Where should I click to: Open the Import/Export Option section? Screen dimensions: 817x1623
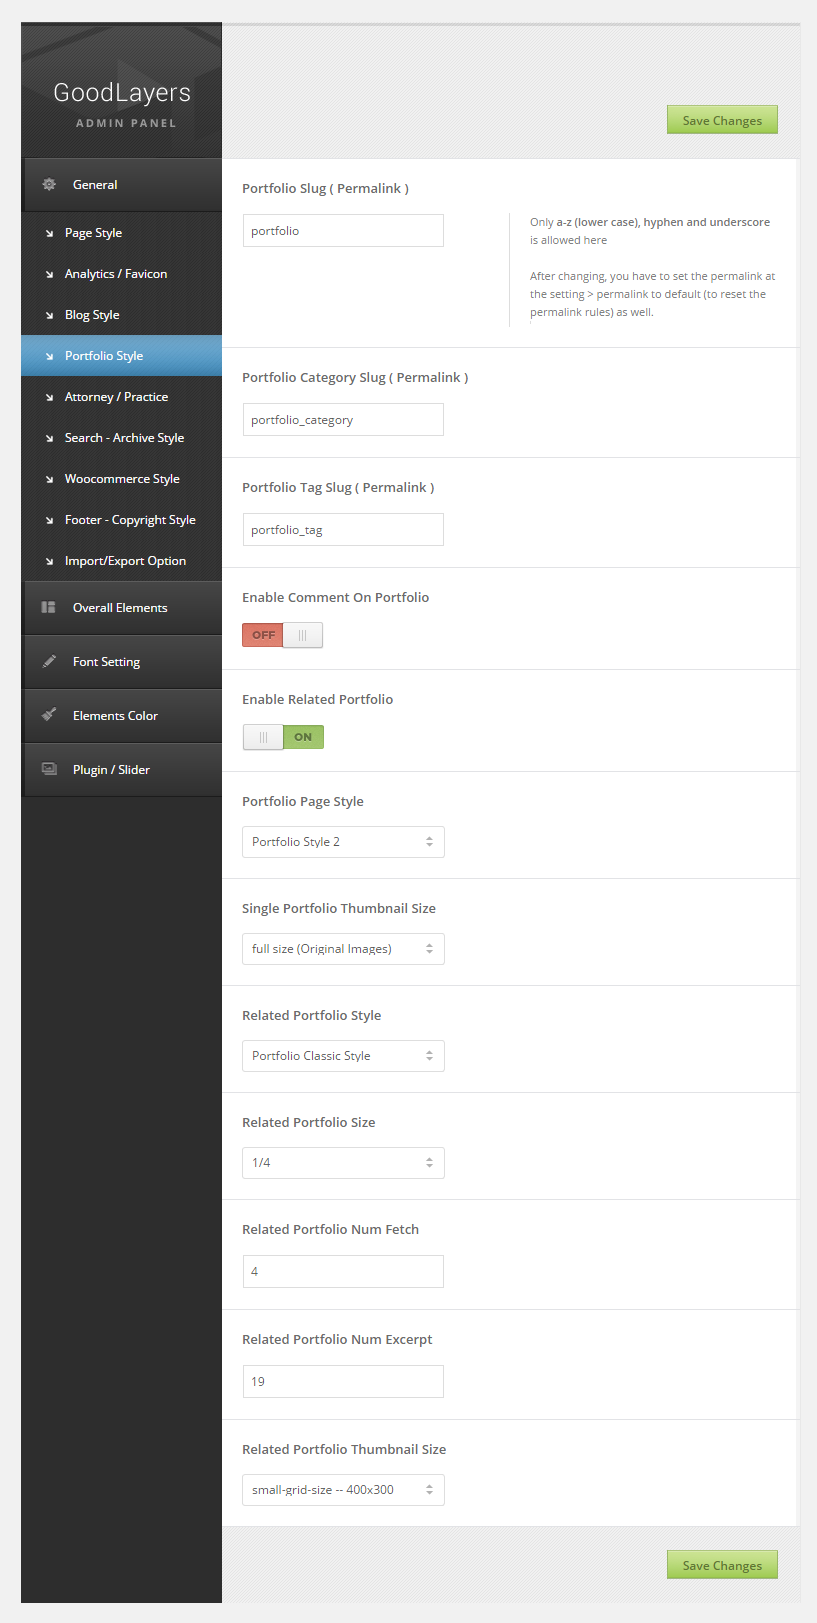tap(125, 561)
